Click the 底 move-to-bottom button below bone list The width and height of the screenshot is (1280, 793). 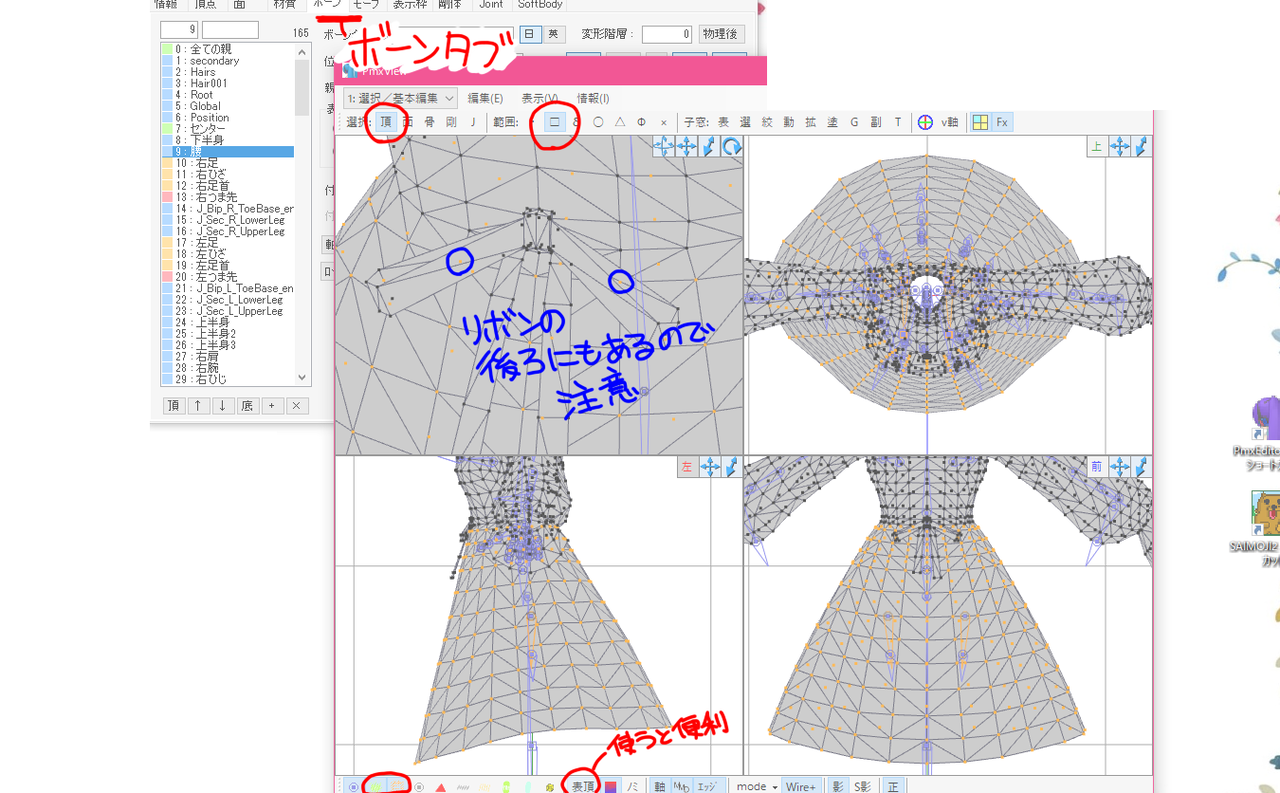click(x=247, y=406)
